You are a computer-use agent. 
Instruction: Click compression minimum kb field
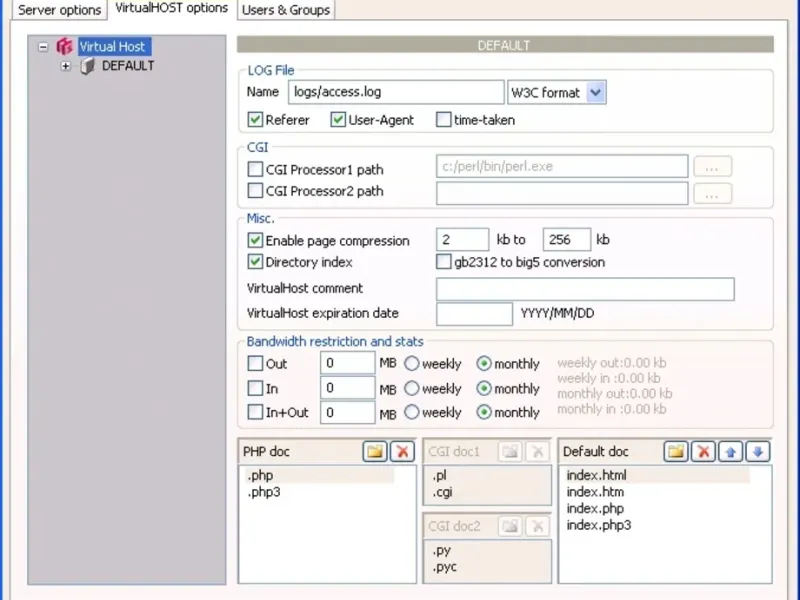(462, 240)
